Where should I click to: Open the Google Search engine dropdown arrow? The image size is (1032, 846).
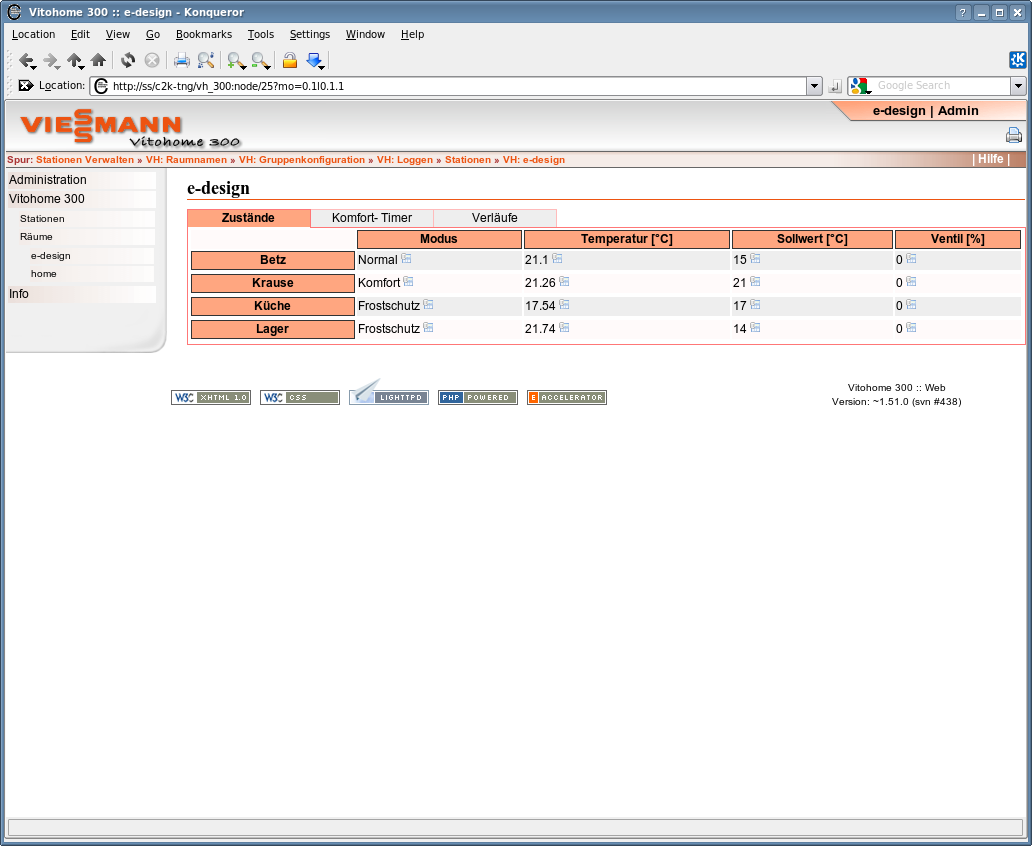click(1018, 86)
